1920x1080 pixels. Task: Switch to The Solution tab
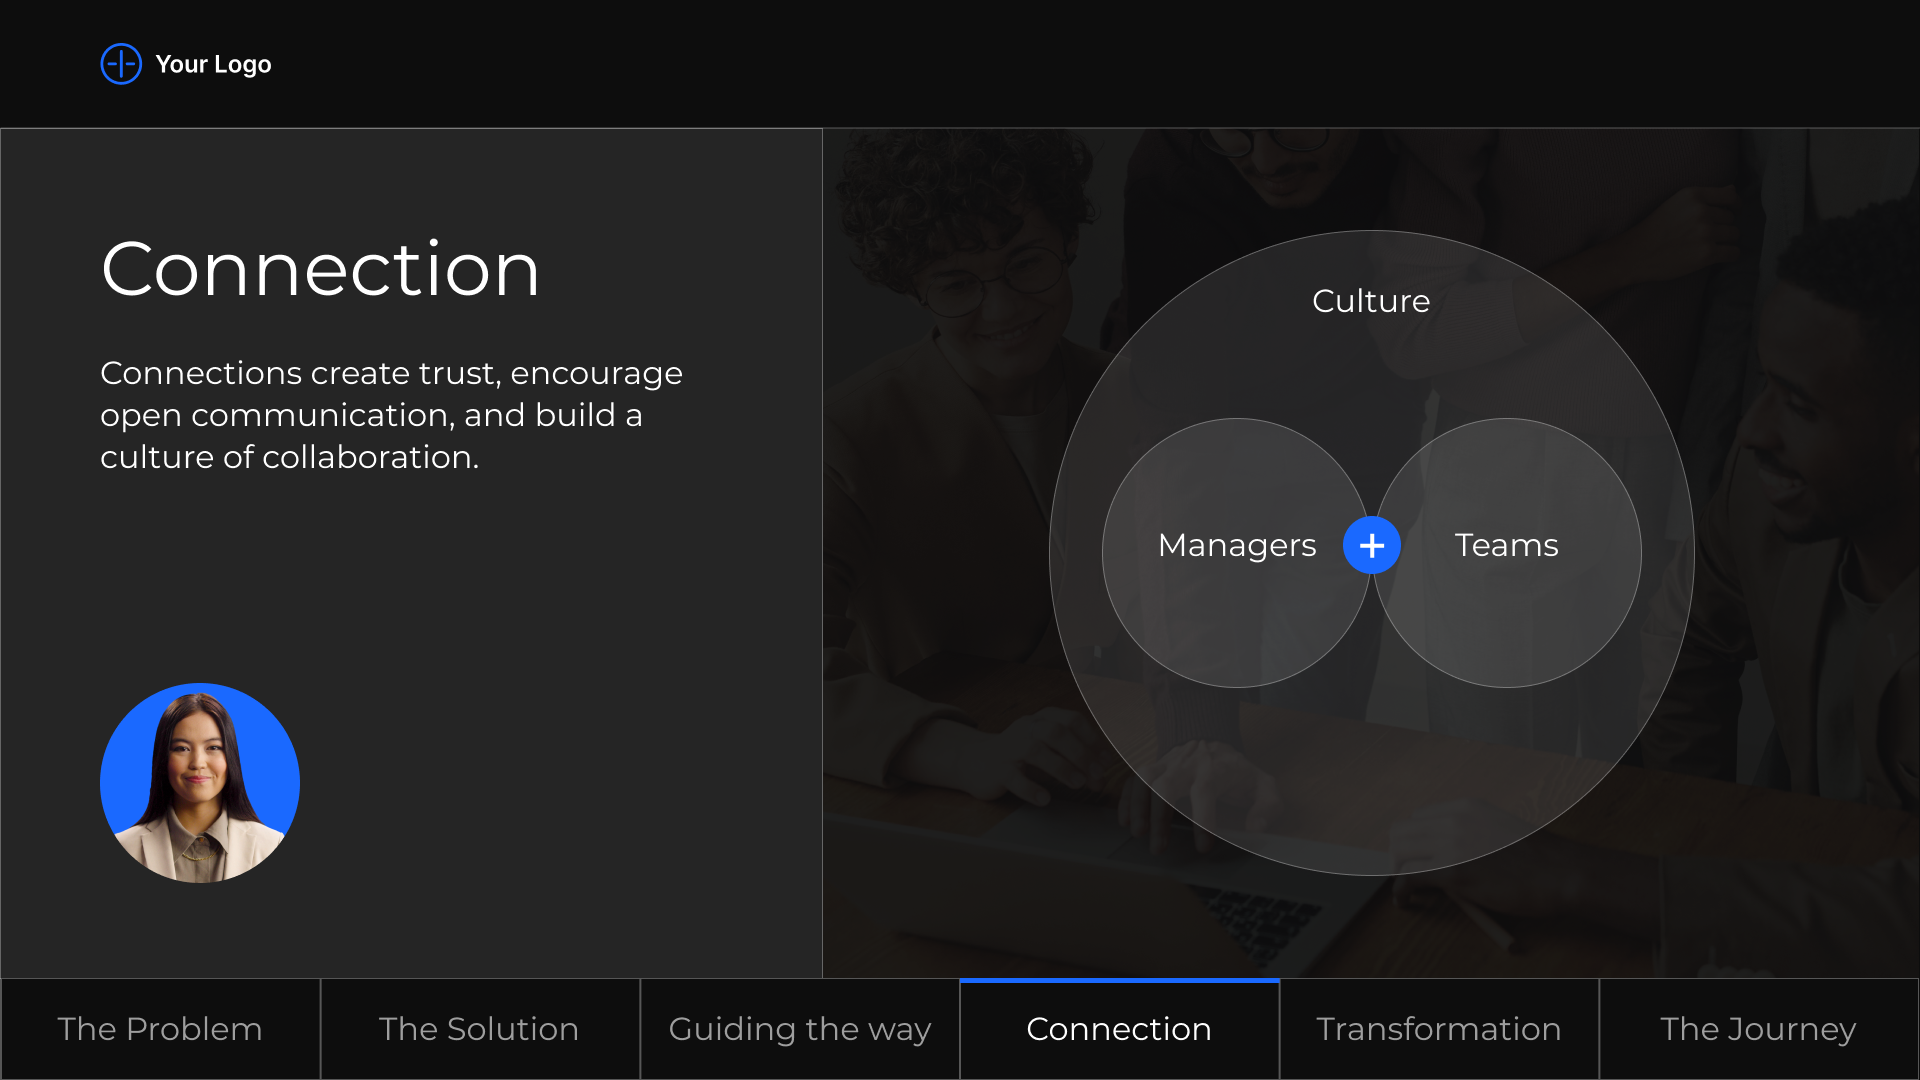point(479,1029)
